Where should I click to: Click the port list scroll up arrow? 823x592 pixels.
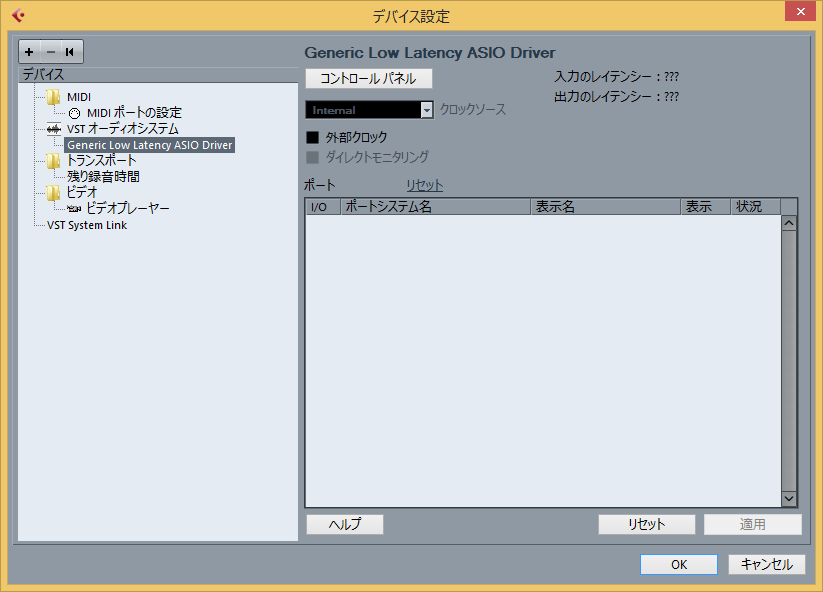[789, 224]
